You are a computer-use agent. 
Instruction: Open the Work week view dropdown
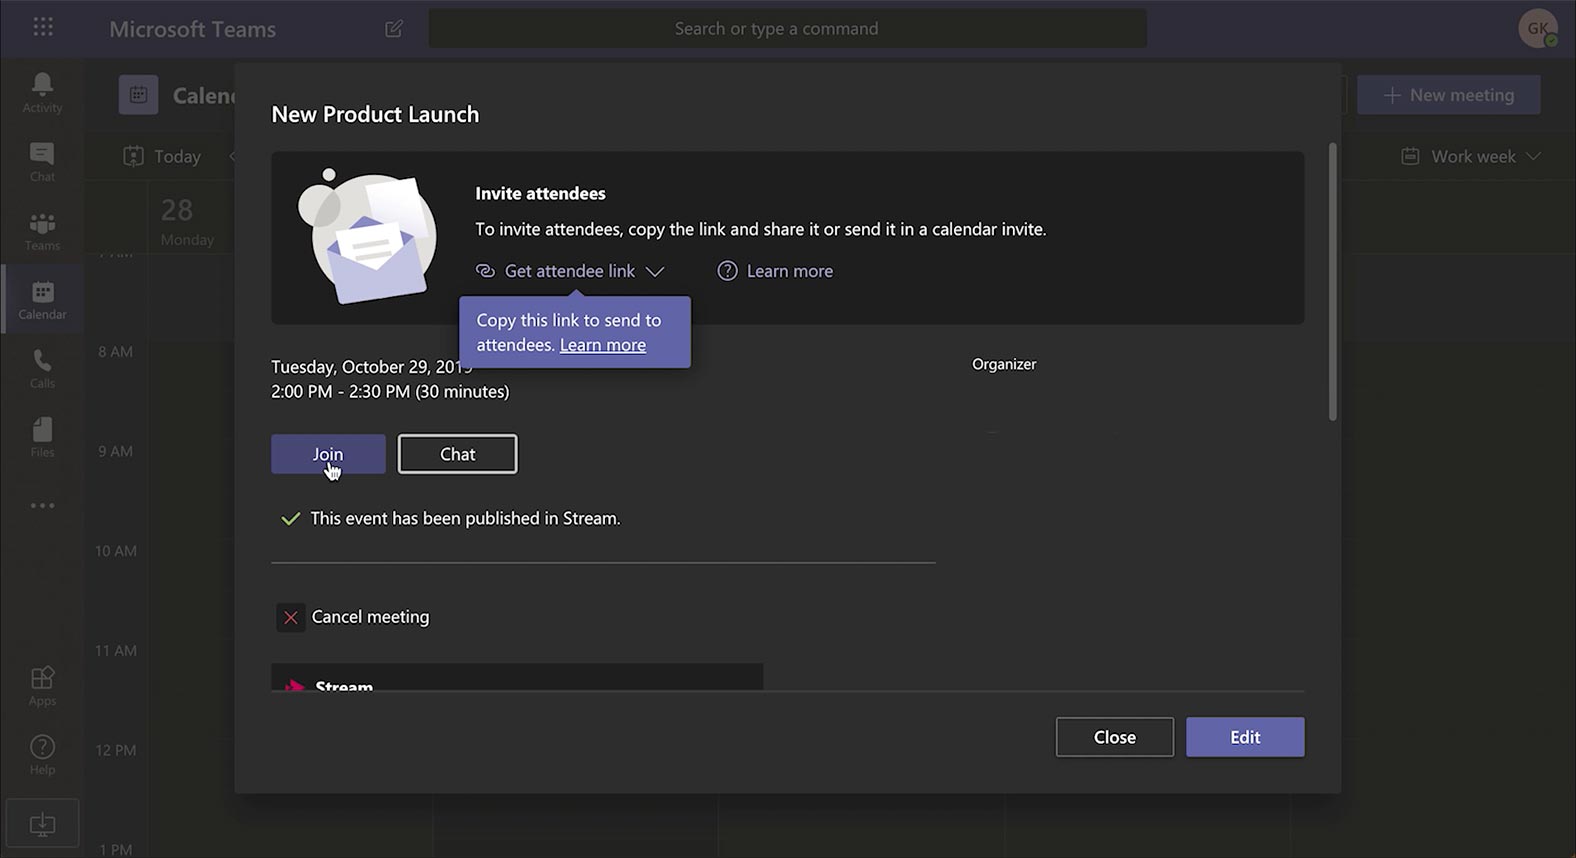(x=1471, y=156)
